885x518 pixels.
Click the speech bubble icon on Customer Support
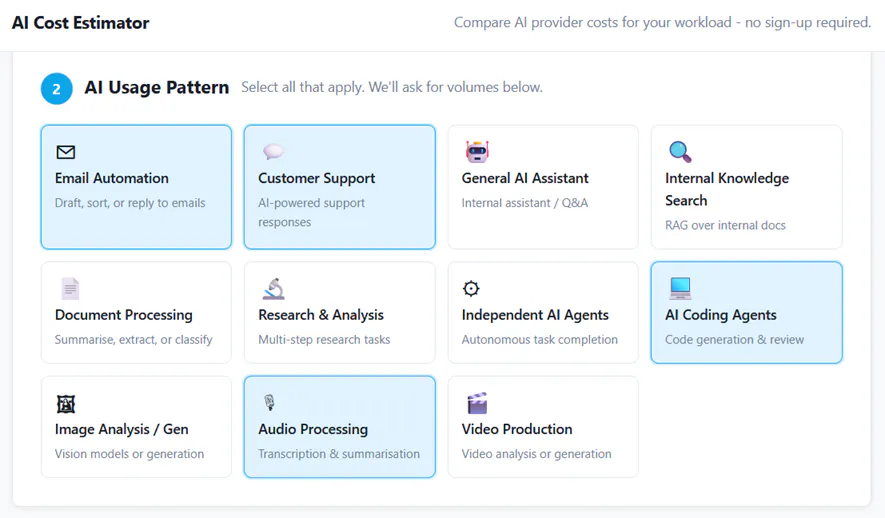coord(273,151)
